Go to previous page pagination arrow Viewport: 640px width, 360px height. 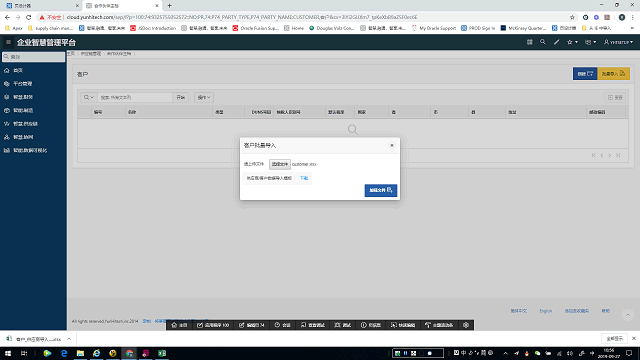pyautogui.click(x=602, y=155)
